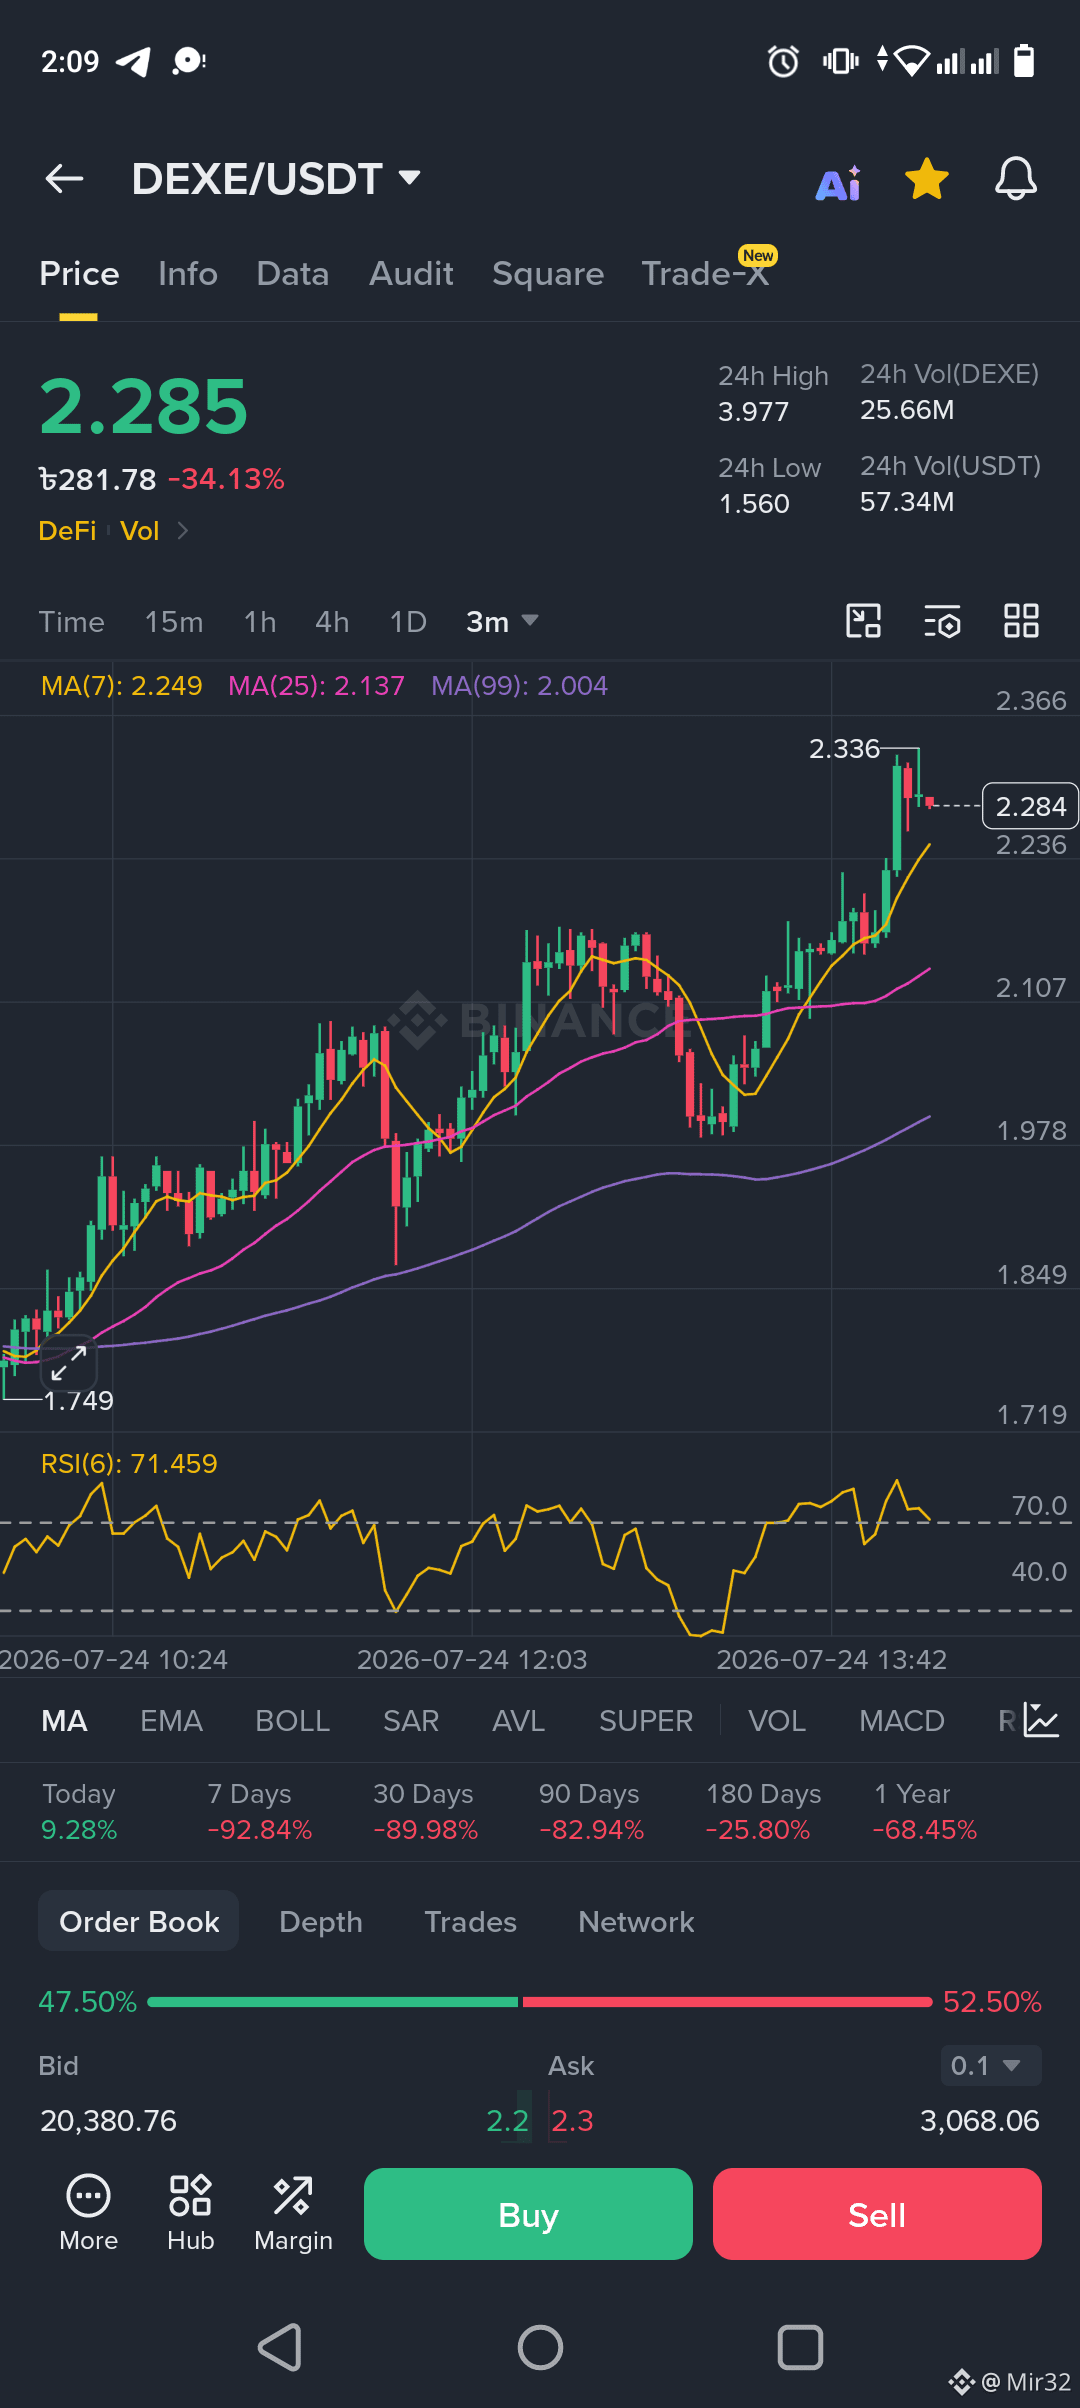Open the chart layout grid icon
This screenshot has width=1080, height=2408.
tap(1021, 621)
